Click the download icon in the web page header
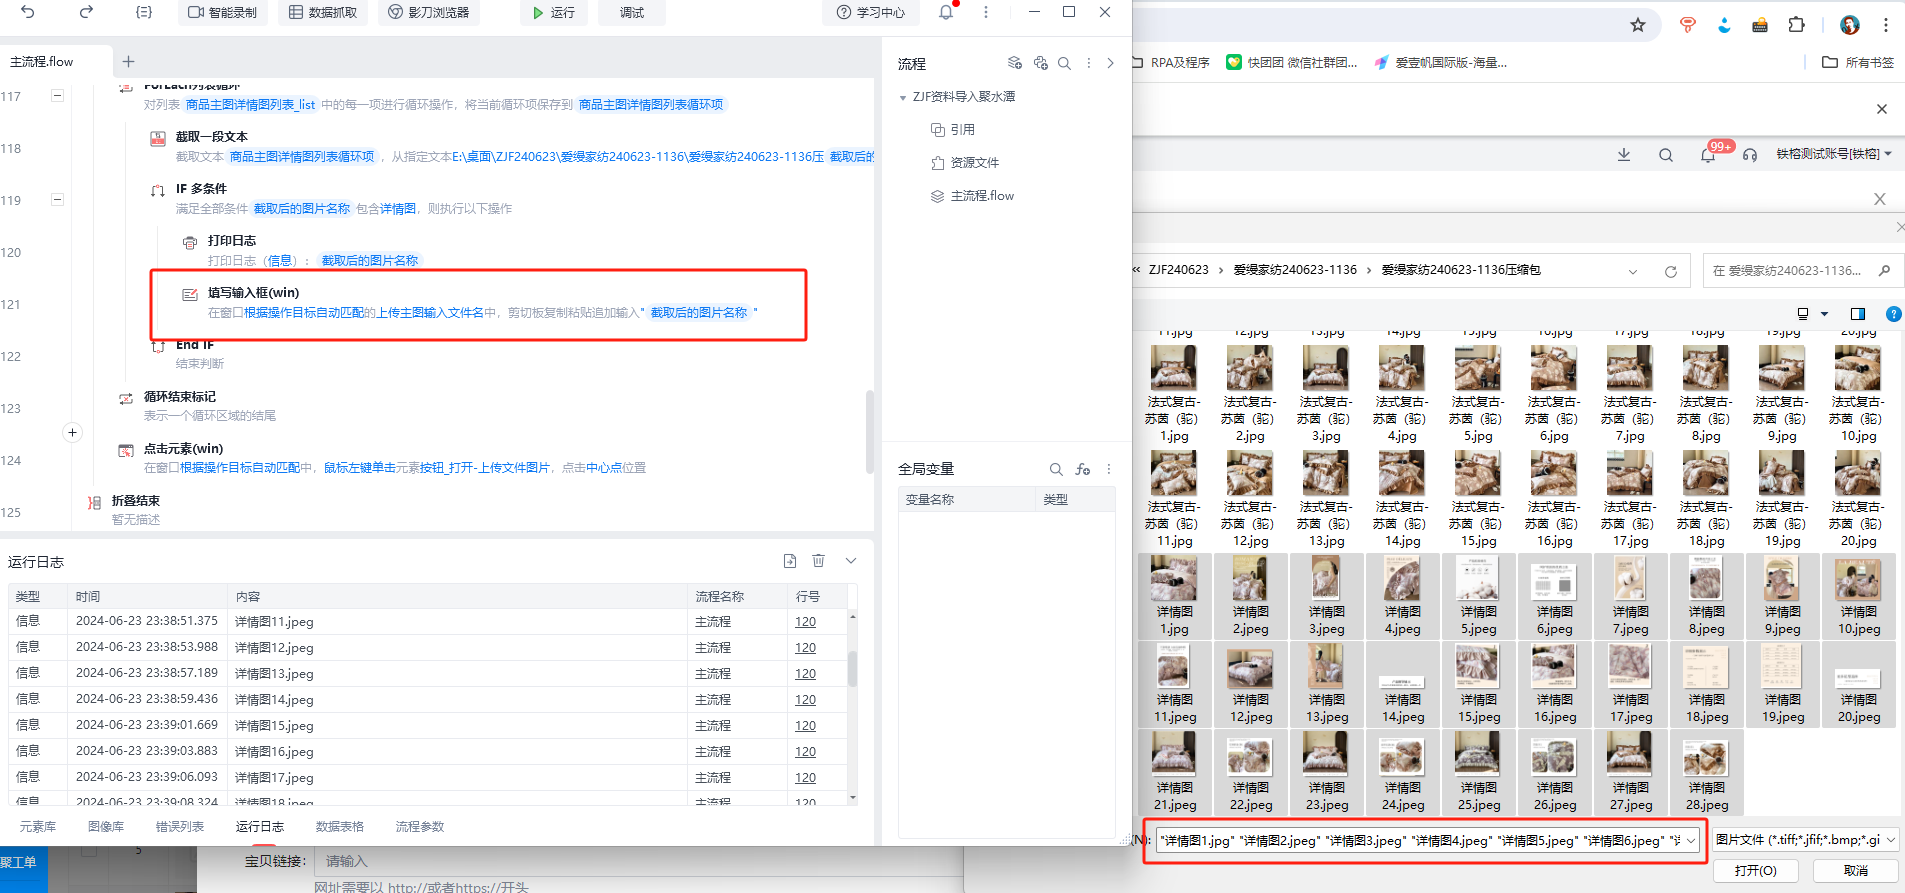The image size is (1905, 893). (1624, 155)
